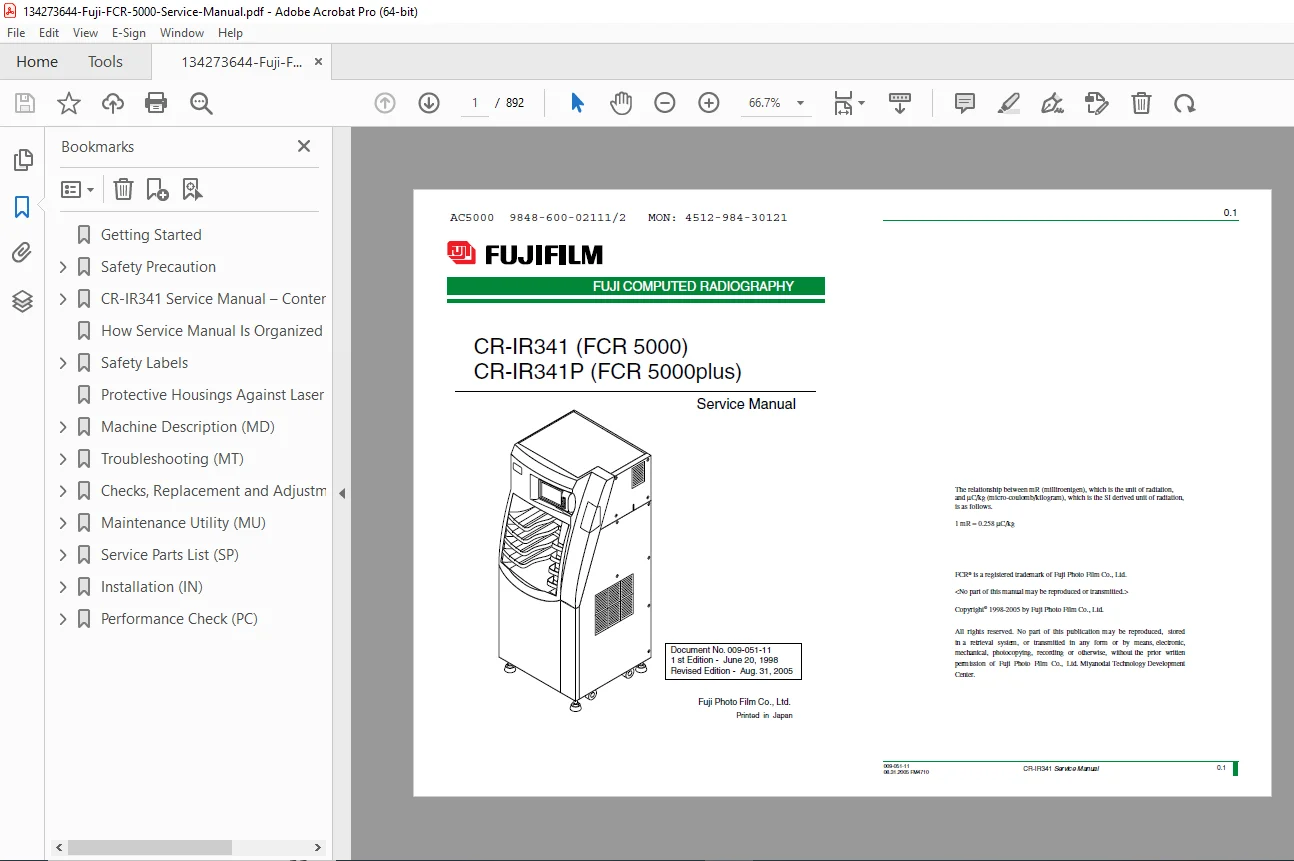Open the Sign document pen tool
Viewport: 1294px width, 861px height.
tap(1052, 103)
